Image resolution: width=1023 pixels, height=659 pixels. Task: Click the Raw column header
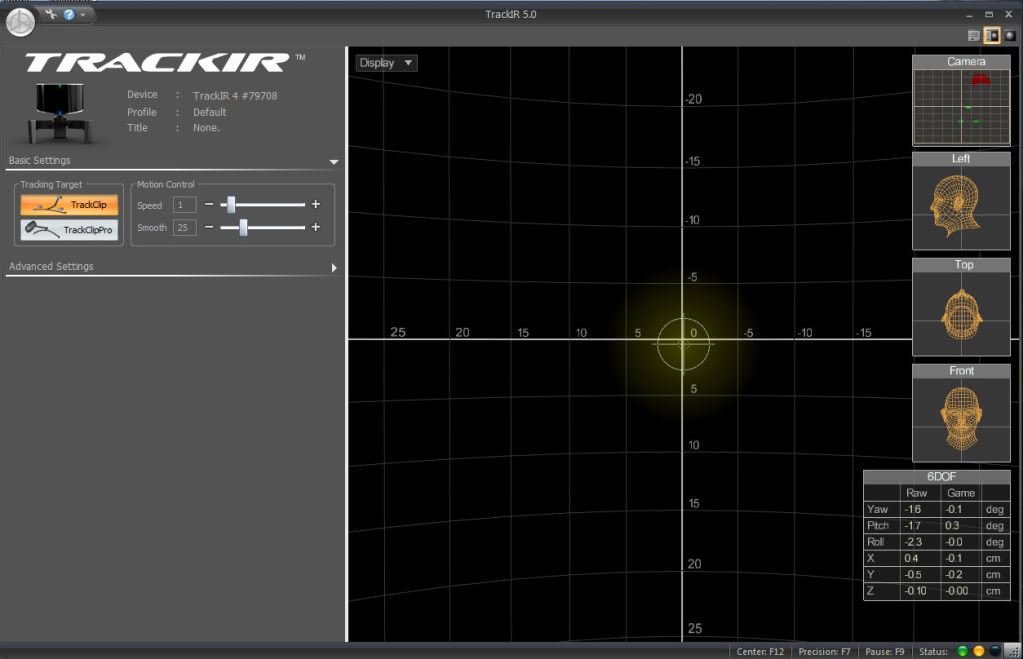[916, 493]
